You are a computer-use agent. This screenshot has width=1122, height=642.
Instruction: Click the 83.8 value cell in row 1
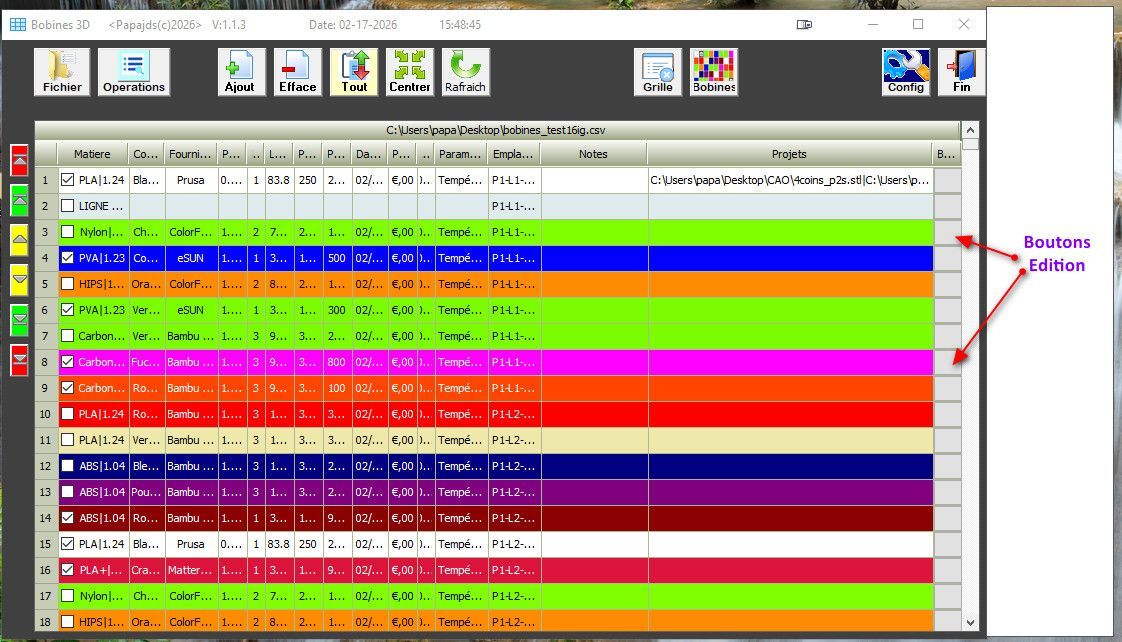pyautogui.click(x=279, y=180)
